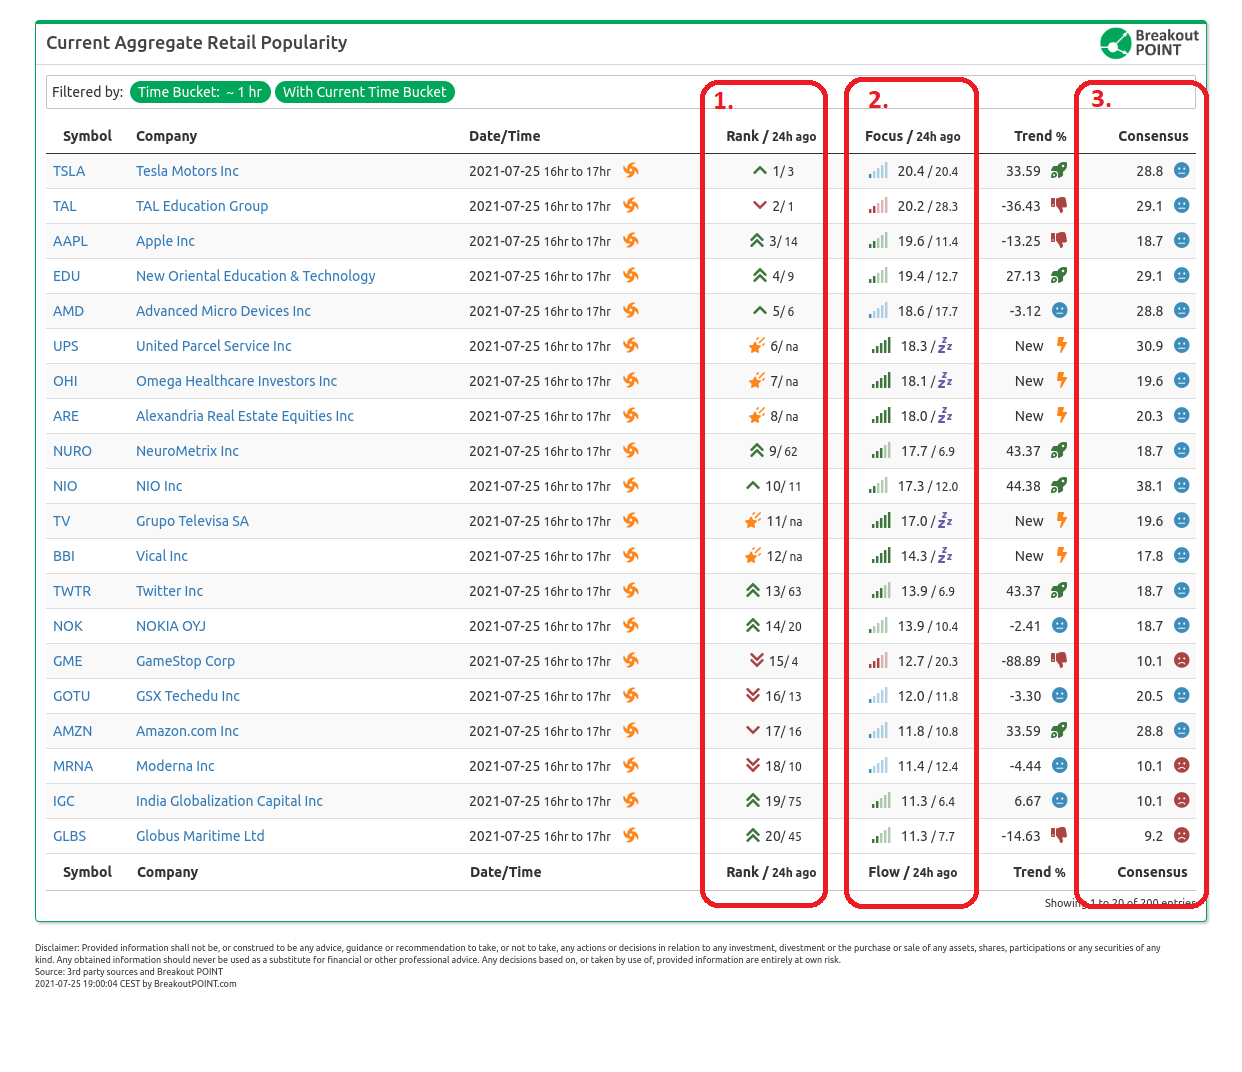Open New Oriental Education & Technology link
Image resolution: width=1242 pixels, height=1072 pixels.
[x=256, y=276]
